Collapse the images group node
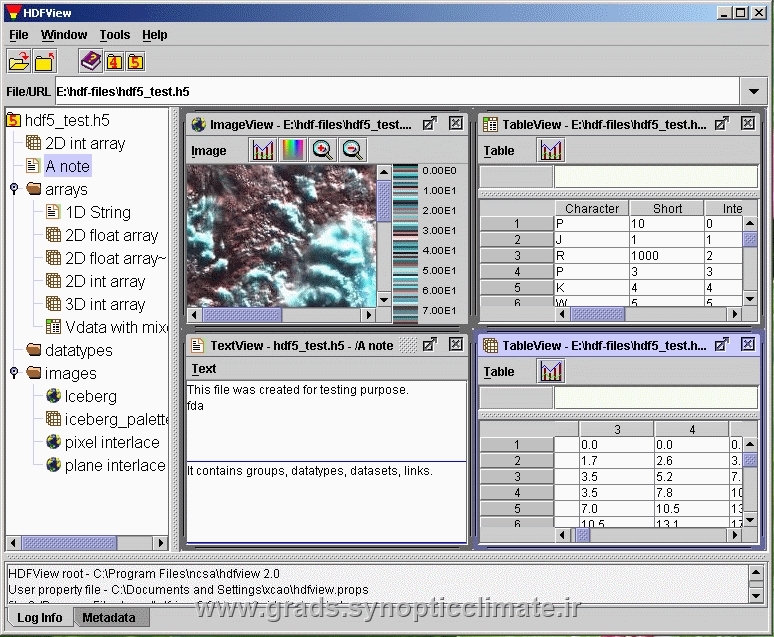The width and height of the screenshot is (774, 637). click(14, 372)
